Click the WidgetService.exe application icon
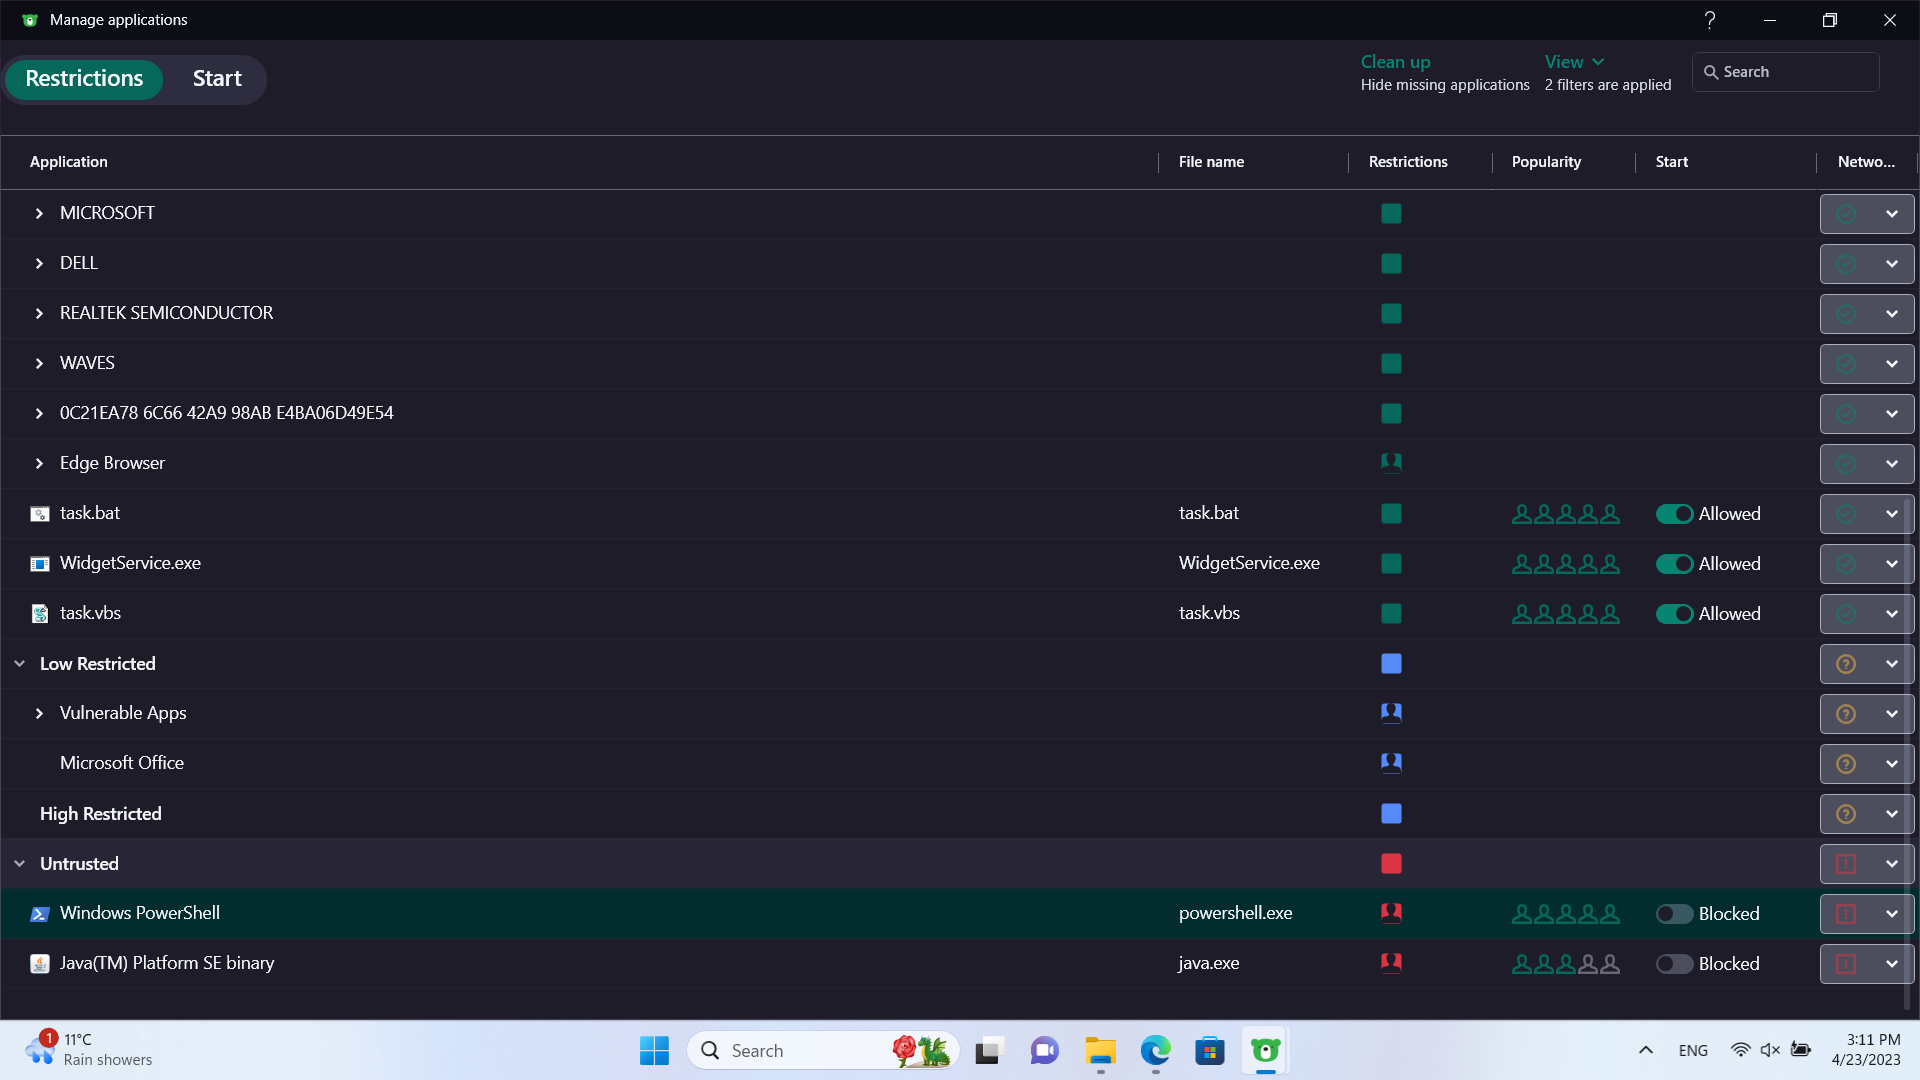The image size is (1920, 1080). click(39, 564)
